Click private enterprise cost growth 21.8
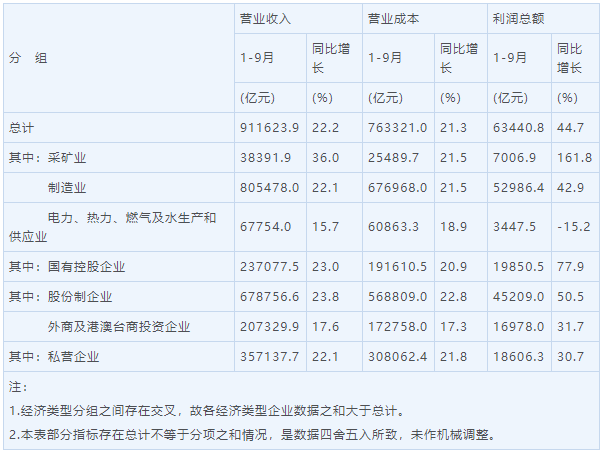602x453 pixels. [x=453, y=356]
